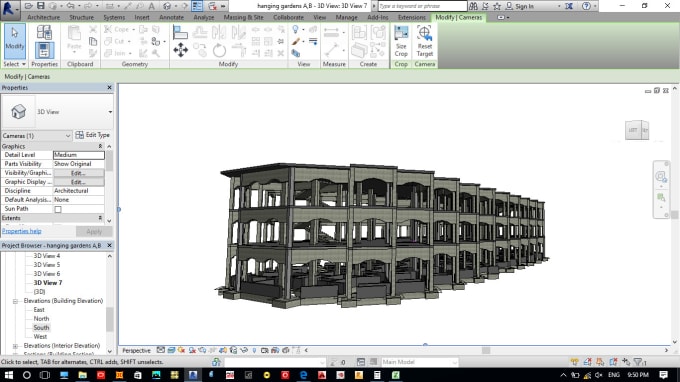Open the steering wheel navigation tool
Viewport: 680px width, 382px height.
(x=660, y=176)
